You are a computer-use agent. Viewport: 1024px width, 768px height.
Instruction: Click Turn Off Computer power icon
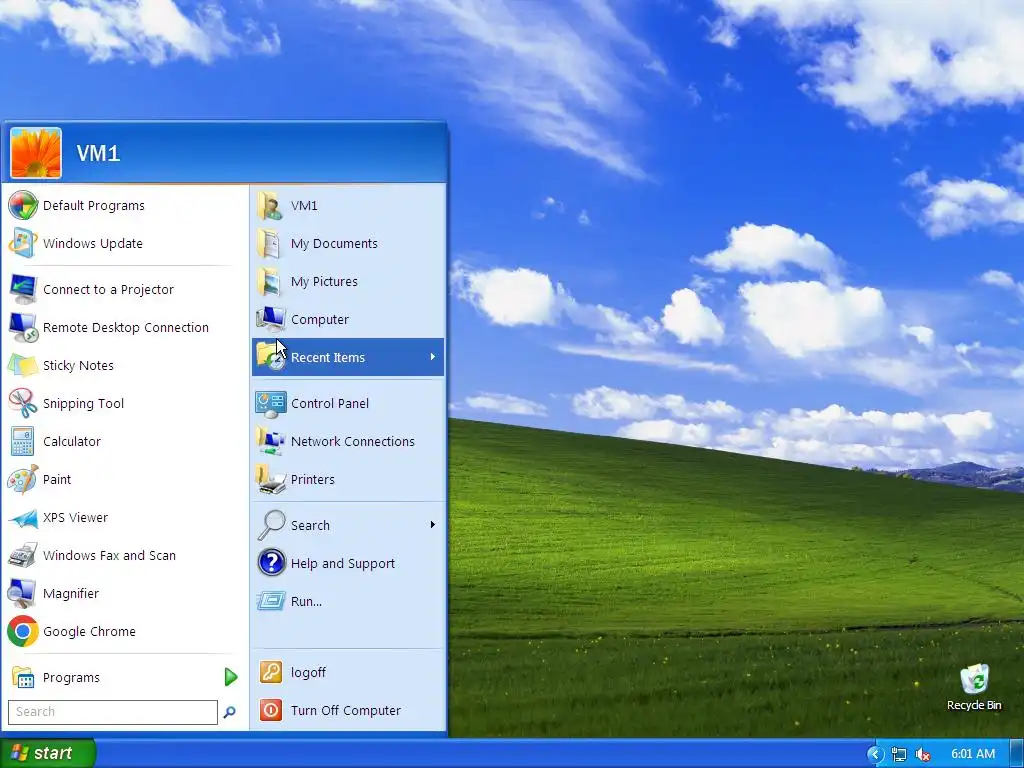tap(271, 710)
